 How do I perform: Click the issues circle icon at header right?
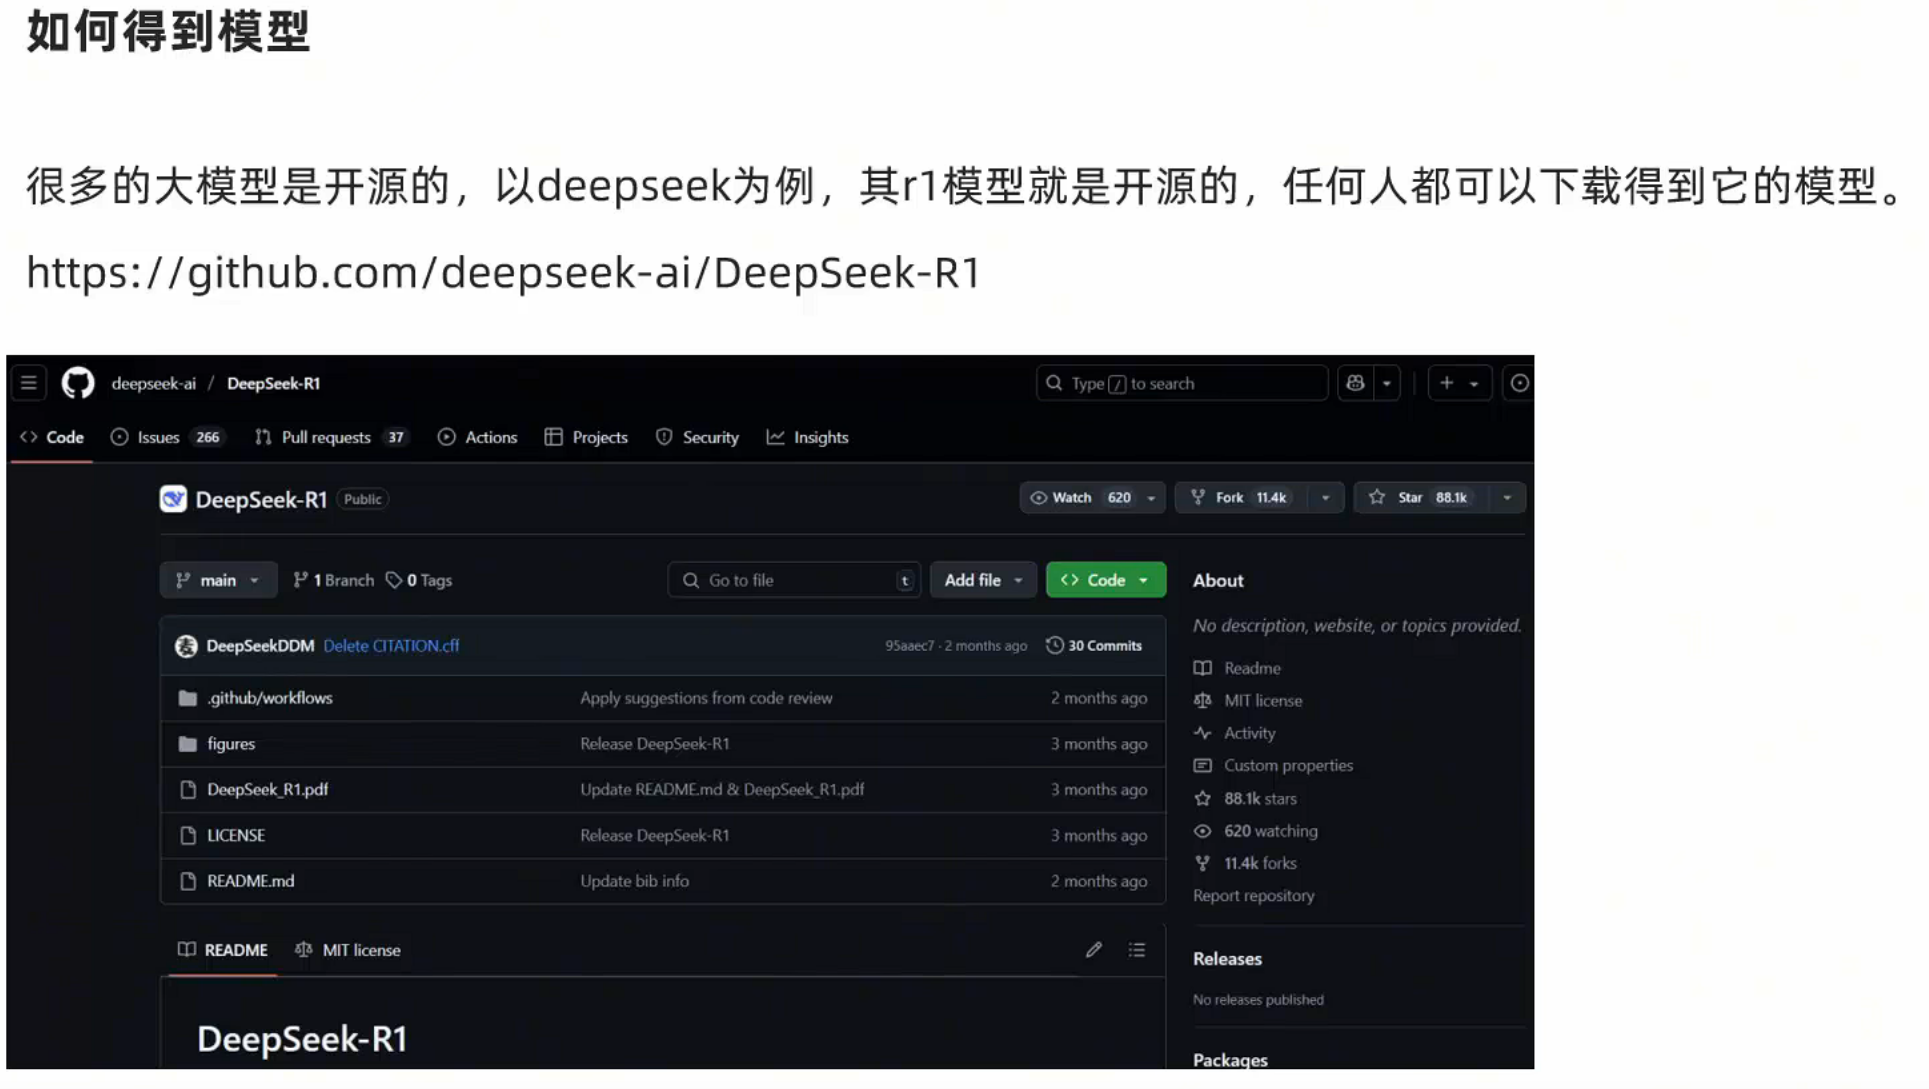(1518, 383)
